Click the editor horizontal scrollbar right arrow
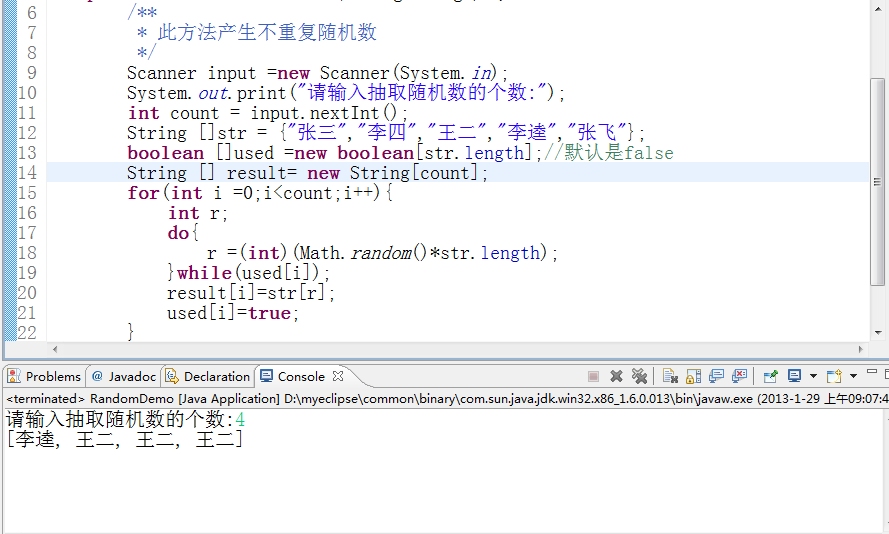Screen dimensions: 889x534 860,349
